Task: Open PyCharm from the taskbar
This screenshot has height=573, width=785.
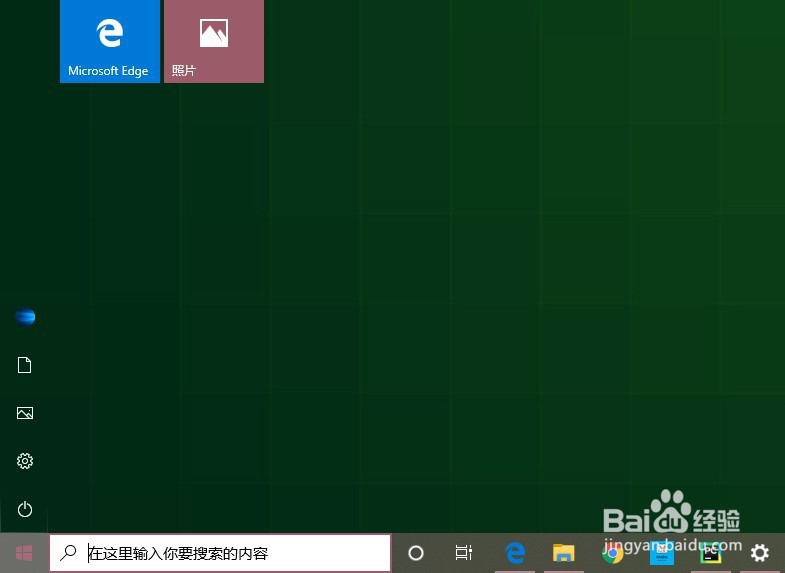Action: pos(710,553)
